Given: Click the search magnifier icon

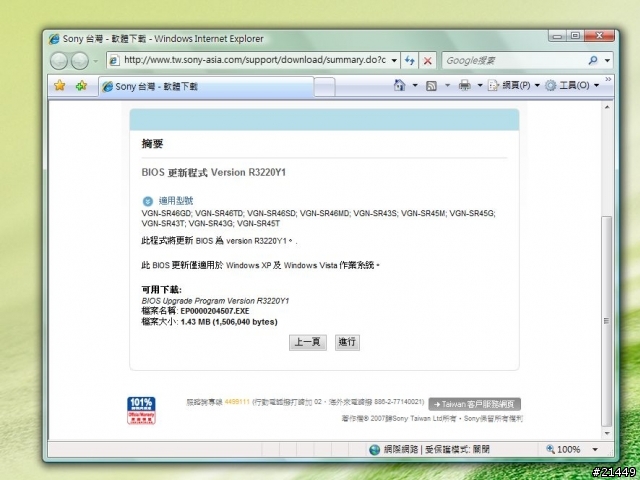Looking at the screenshot, I should [593, 60].
